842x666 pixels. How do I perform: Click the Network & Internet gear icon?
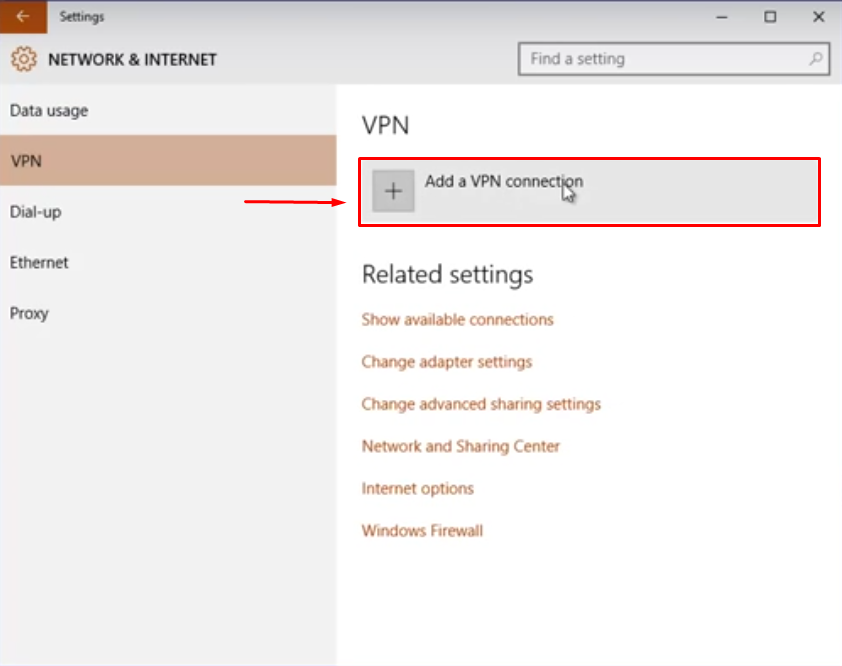24,59
